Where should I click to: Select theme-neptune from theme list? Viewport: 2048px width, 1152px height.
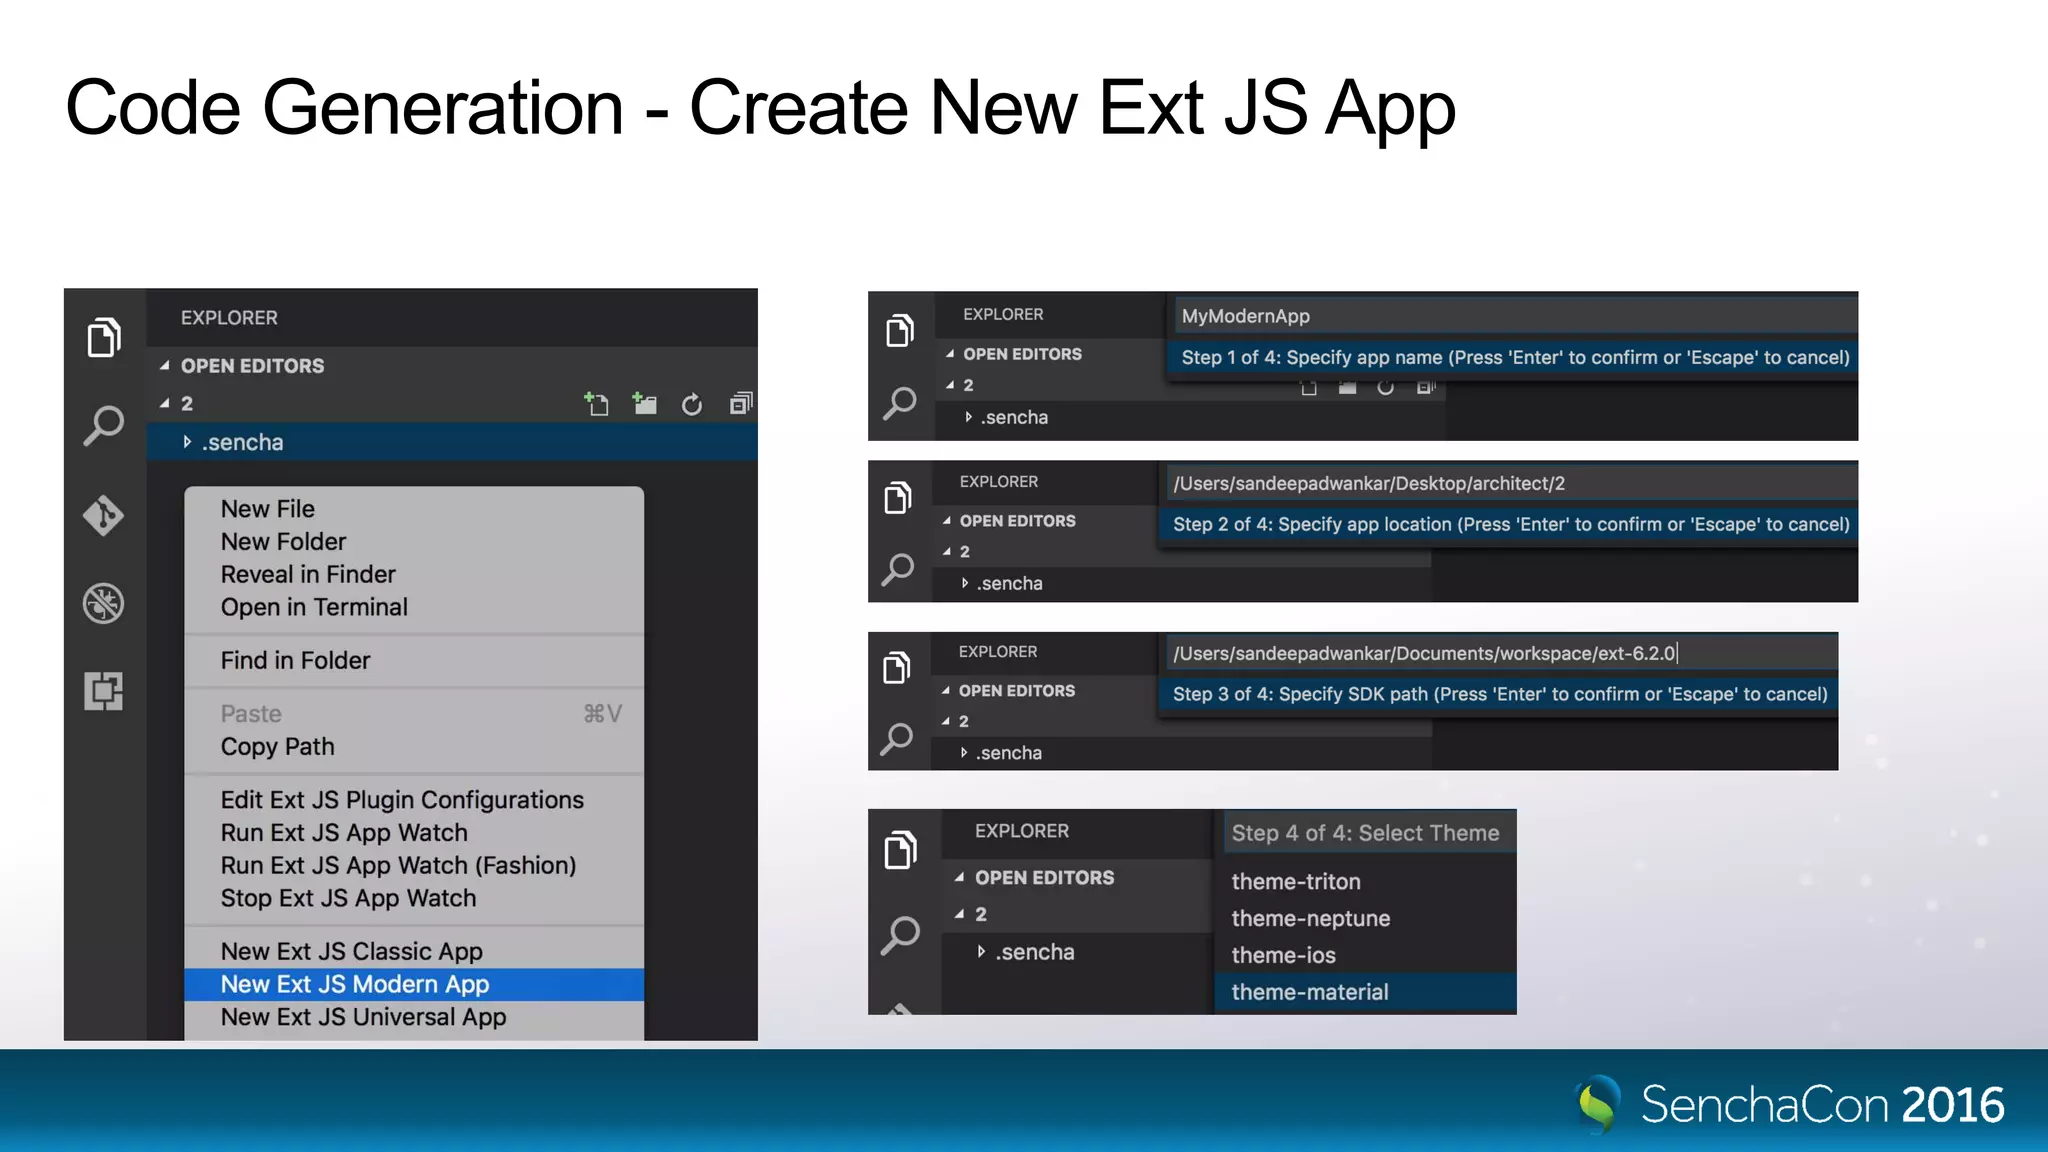tap(1366, 919)
